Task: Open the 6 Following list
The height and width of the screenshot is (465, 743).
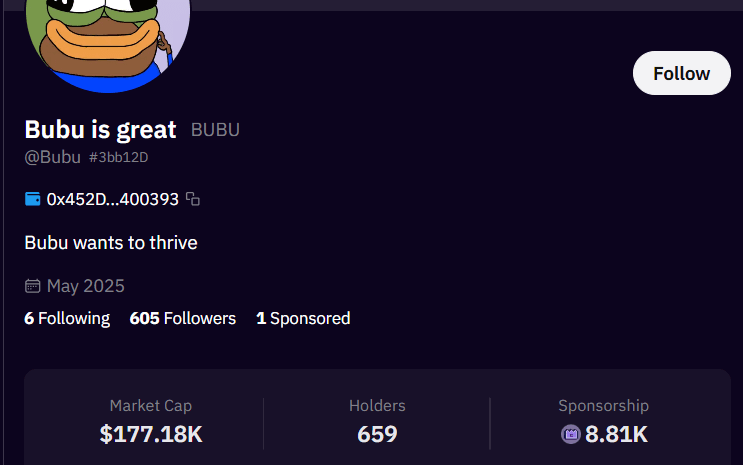Action: click(67, 318)
